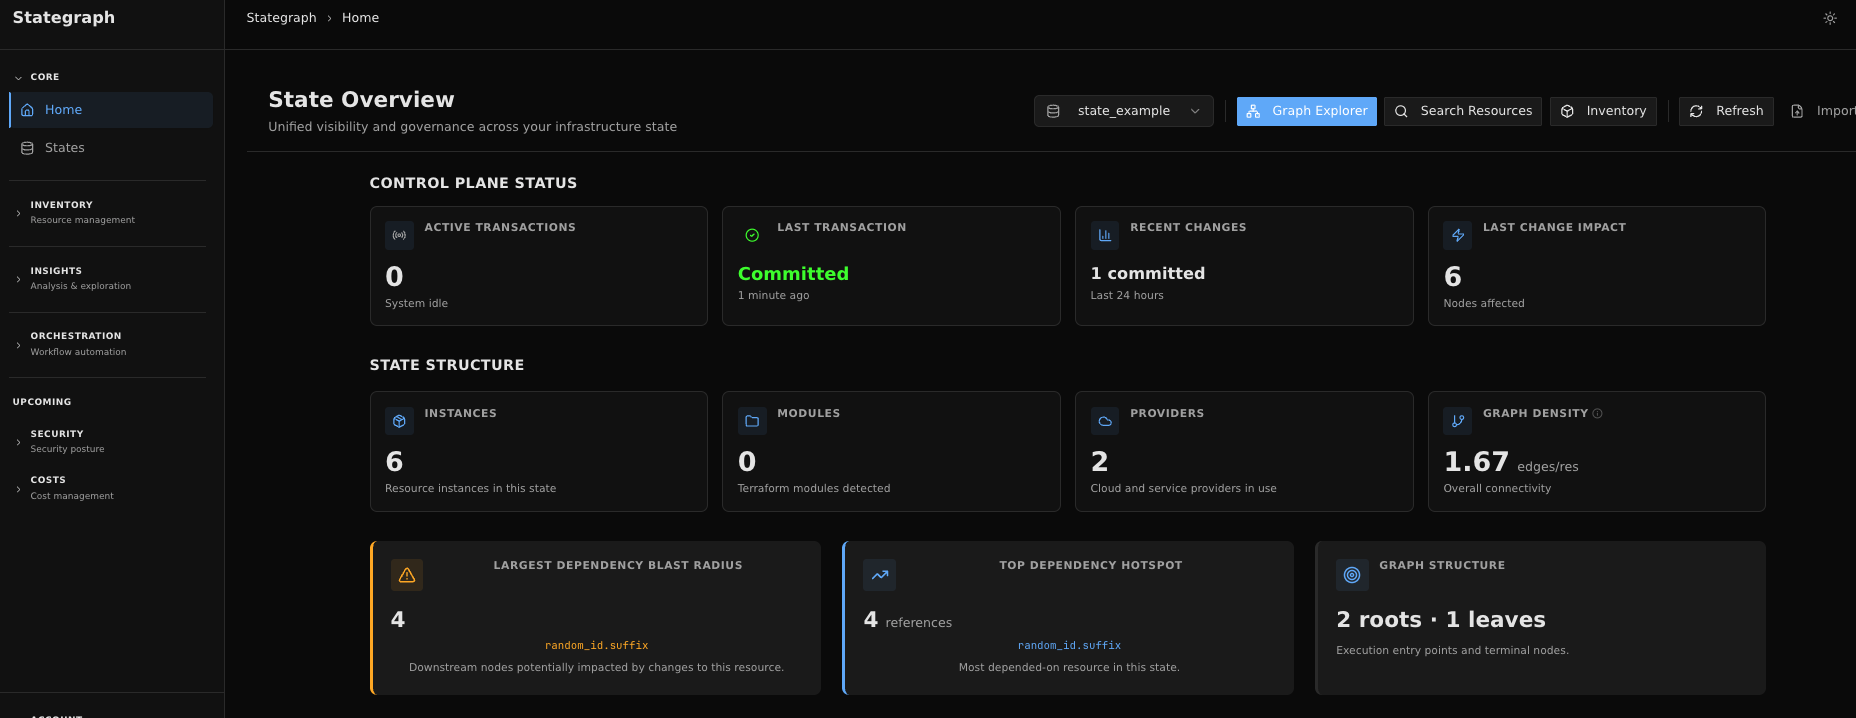Click the Graph Structure target icon
Viewport: 1856px width, 718px height.
[1352, 575]
